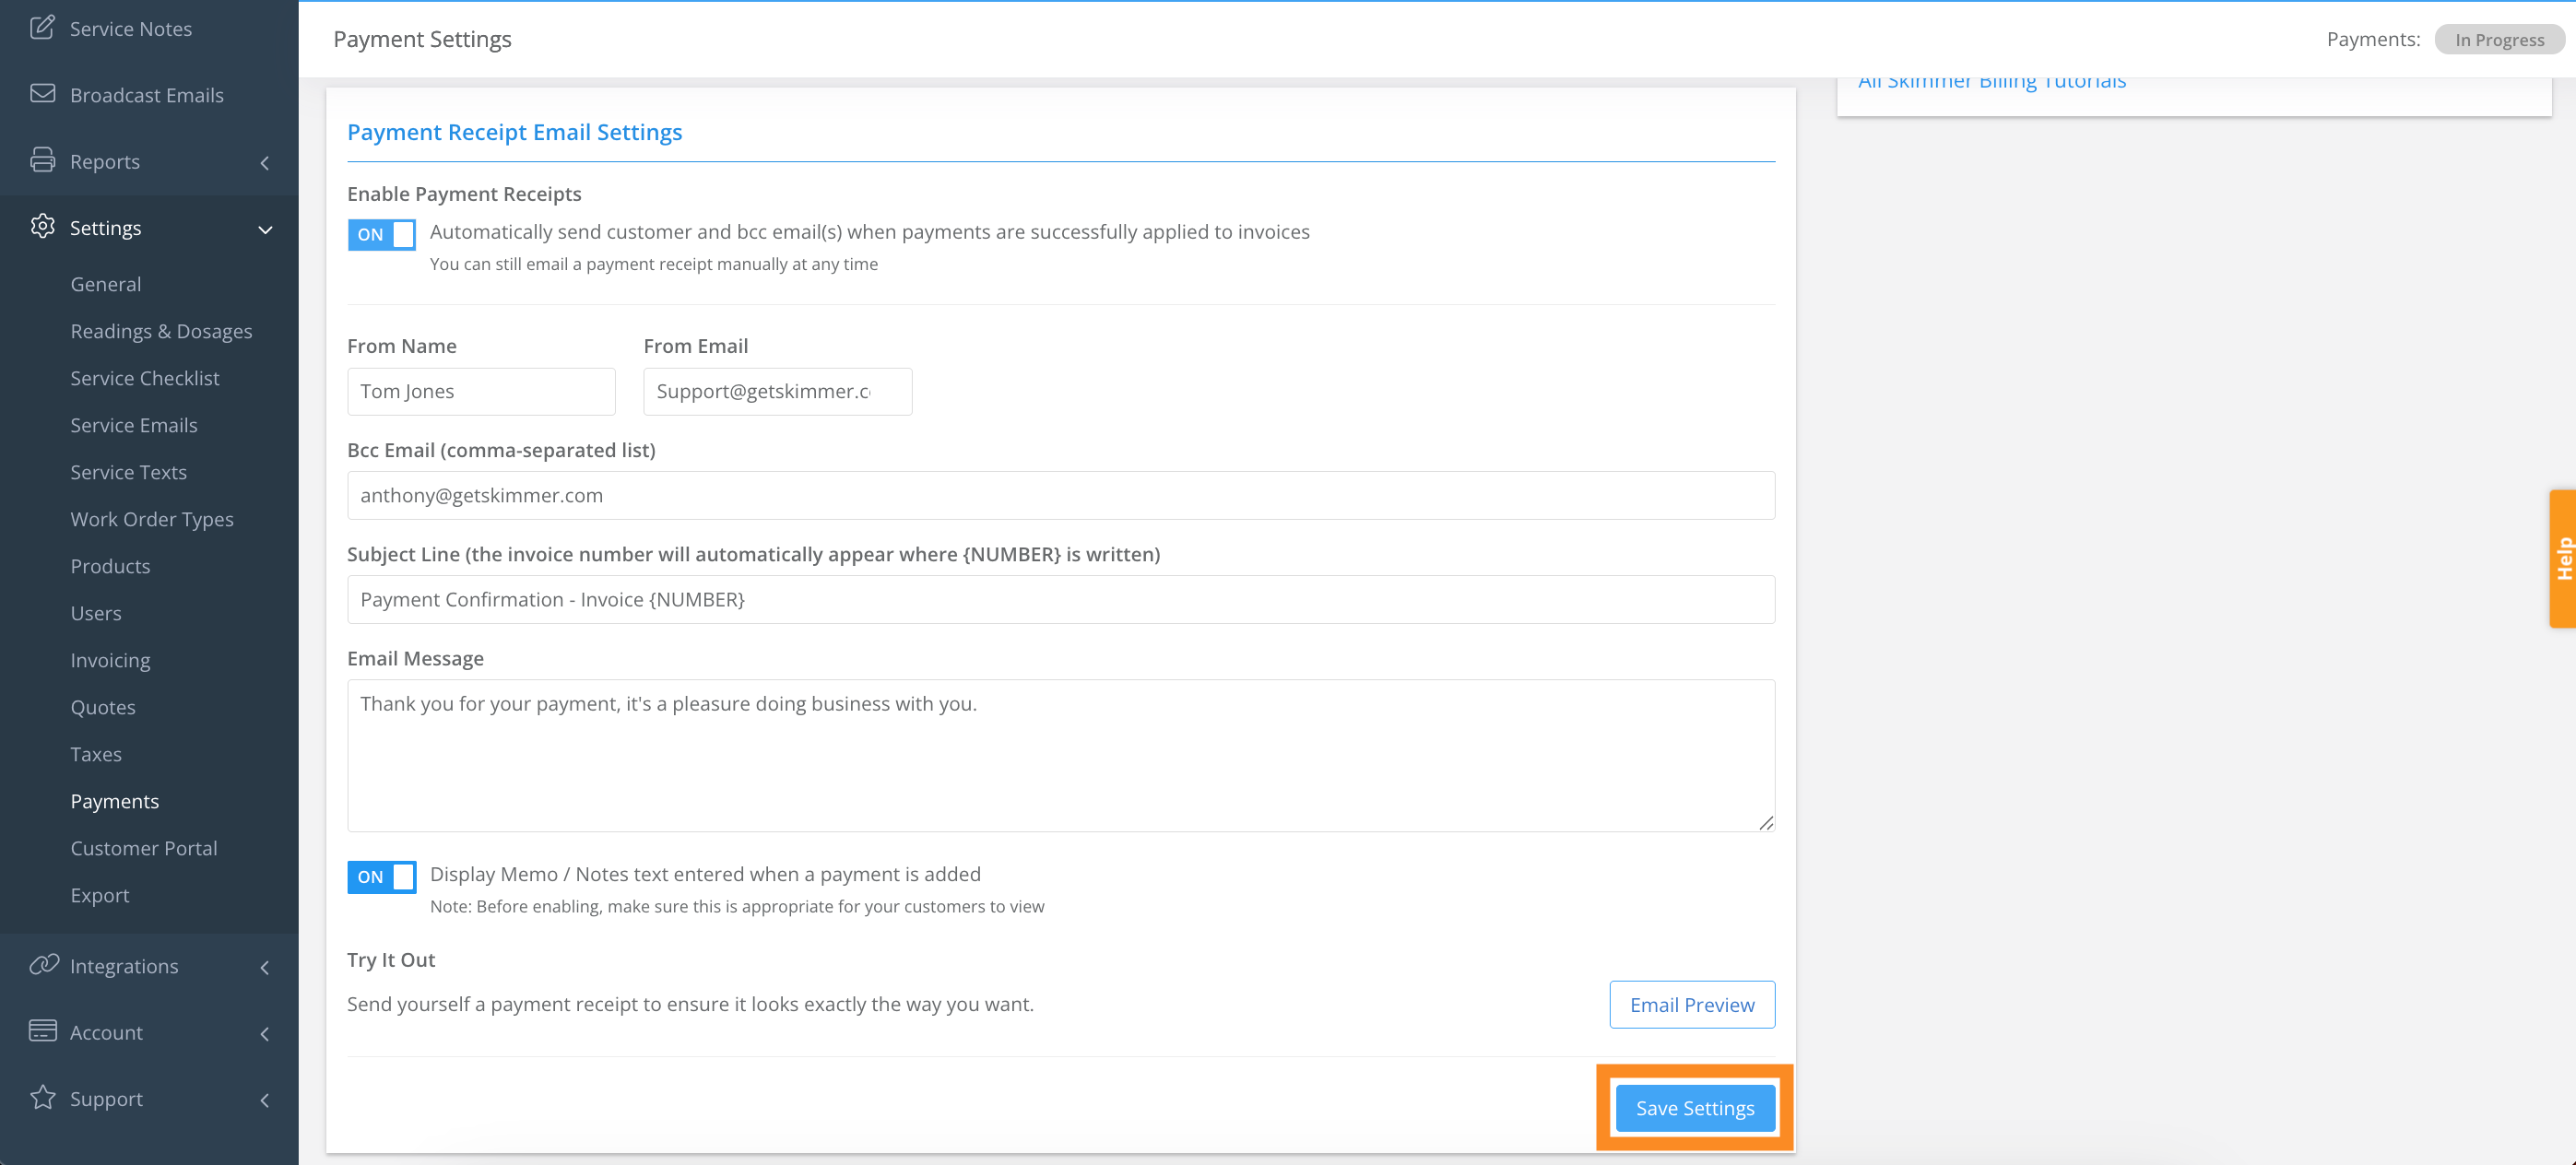Open Readings & Dosages settings
This screenshot has width=2576, height=1165.
pyautogui.click(x=161, y=331)
